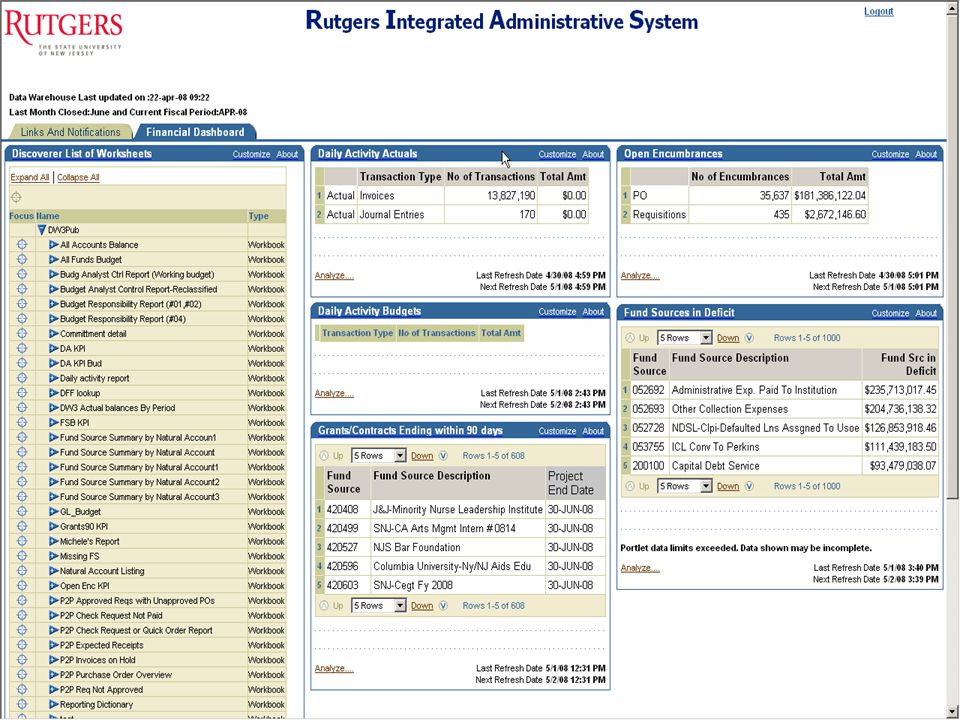Click the Focus Name column header
This screenshot has width=960, height=720.
point(34,216)
